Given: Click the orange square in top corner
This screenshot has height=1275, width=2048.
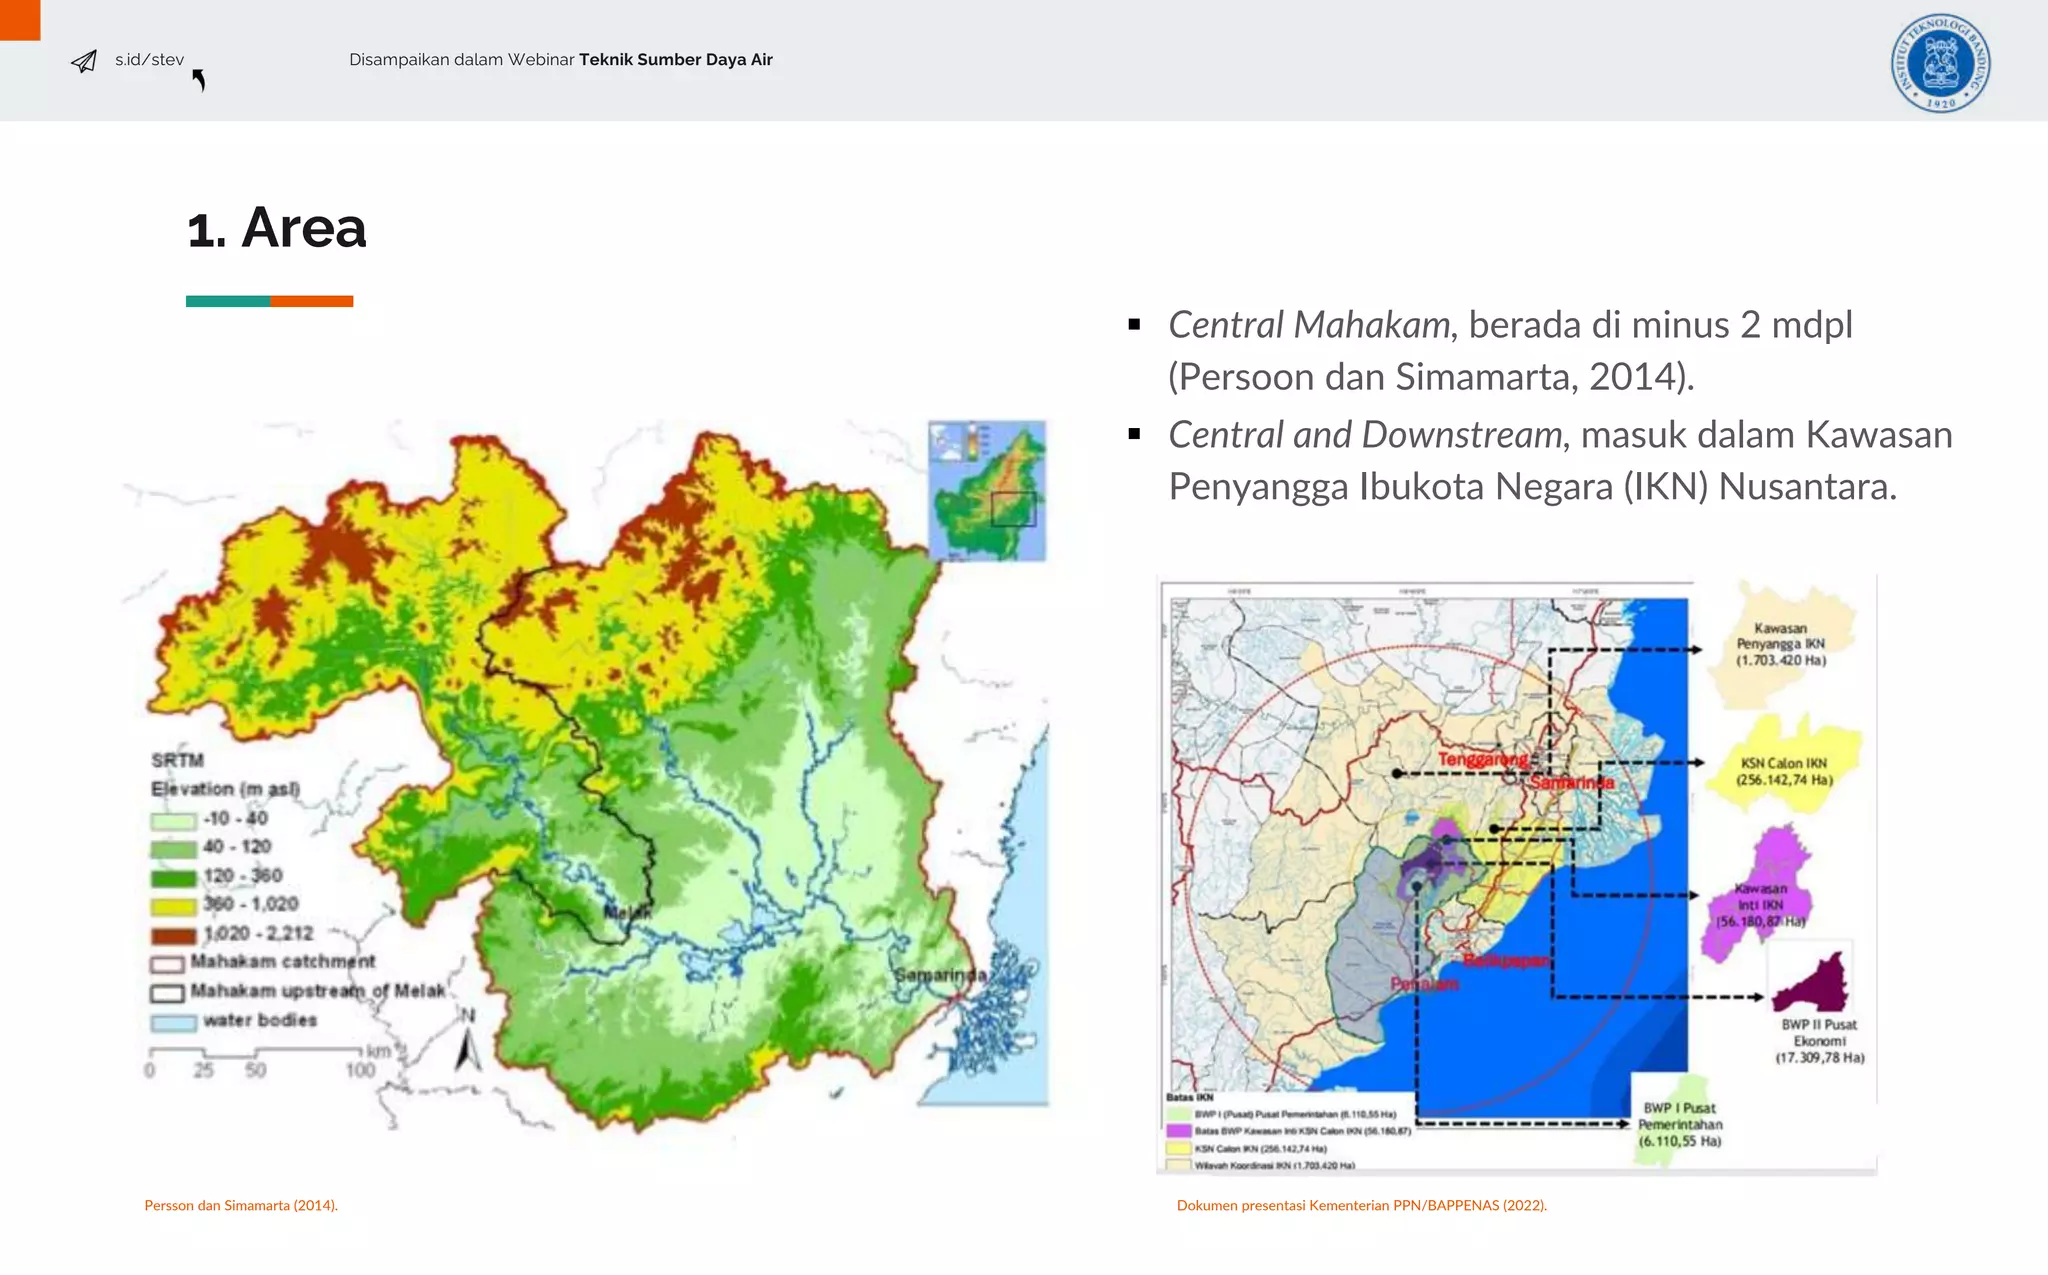Looking at the screenshot, I should point(20,19).
